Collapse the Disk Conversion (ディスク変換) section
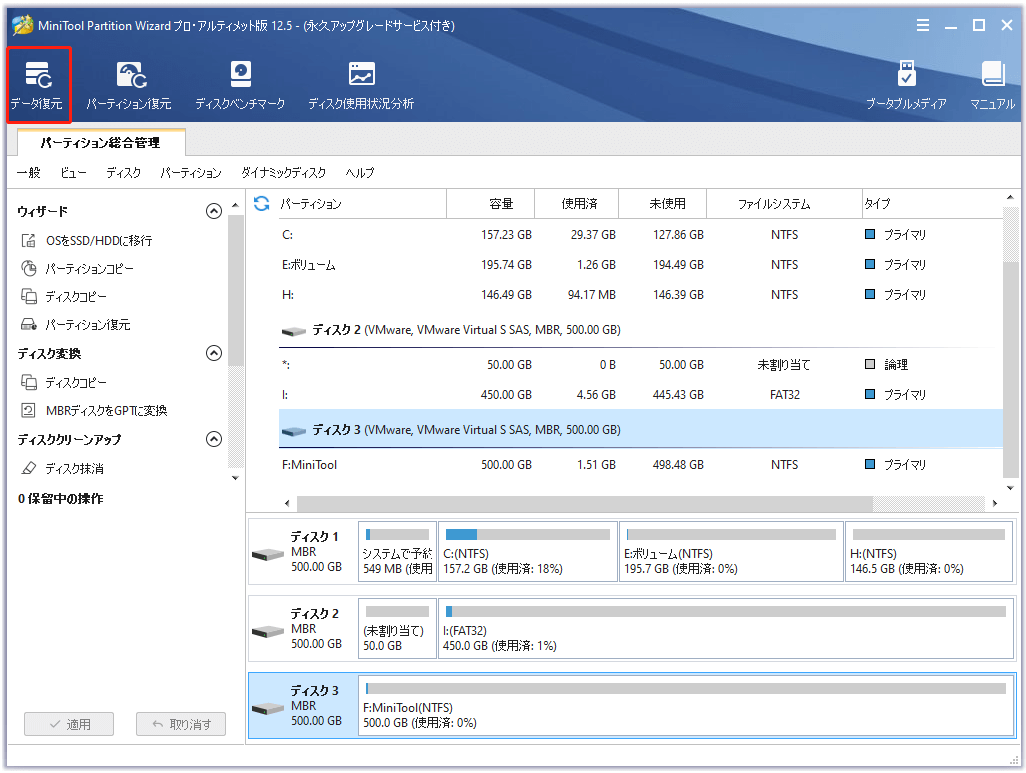 point(213,352)
